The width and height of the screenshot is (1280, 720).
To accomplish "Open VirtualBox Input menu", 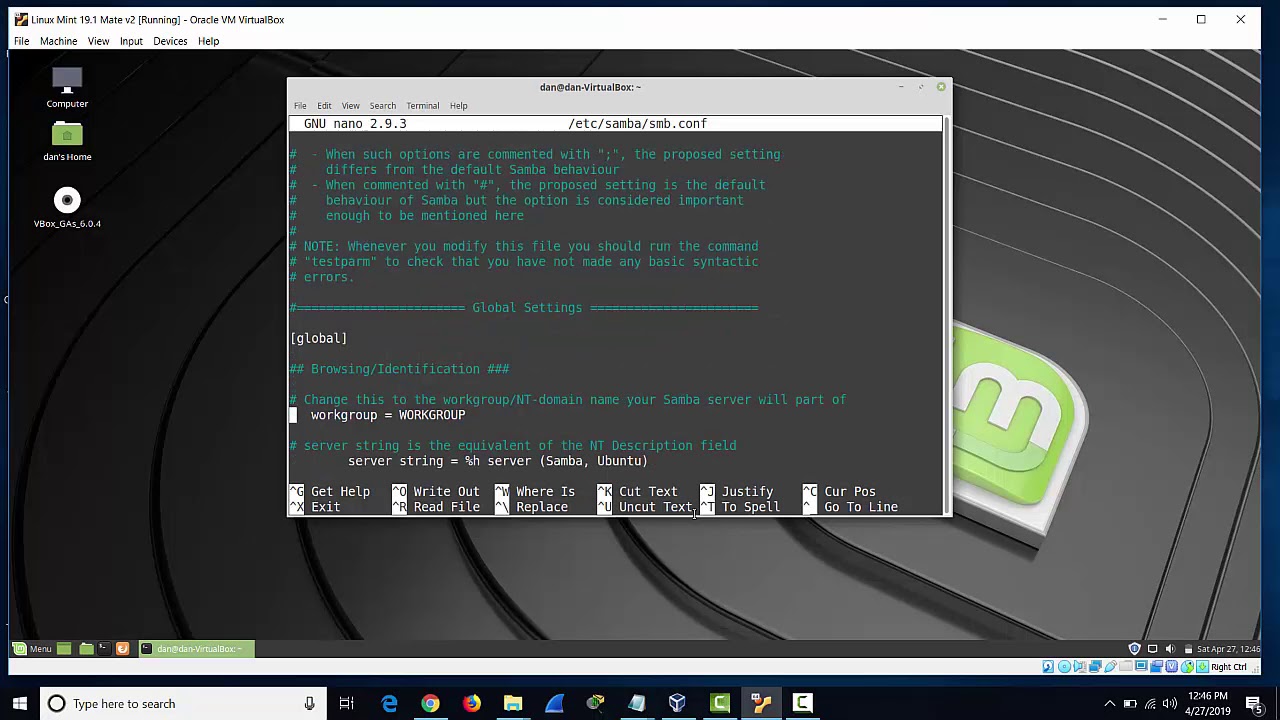I will click(x=131, y=41).
